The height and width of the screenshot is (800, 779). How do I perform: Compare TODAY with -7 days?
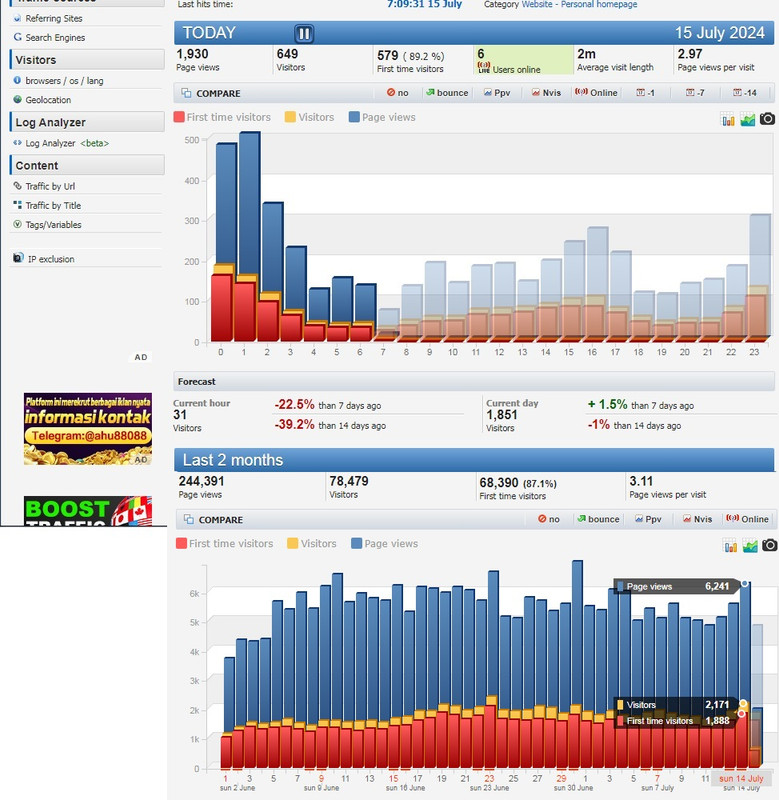click(x=694, y=93)
